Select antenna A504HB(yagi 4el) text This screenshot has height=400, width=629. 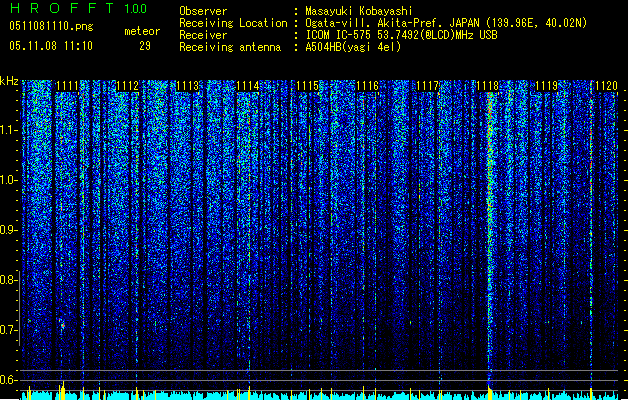click(x=353, y=47)
